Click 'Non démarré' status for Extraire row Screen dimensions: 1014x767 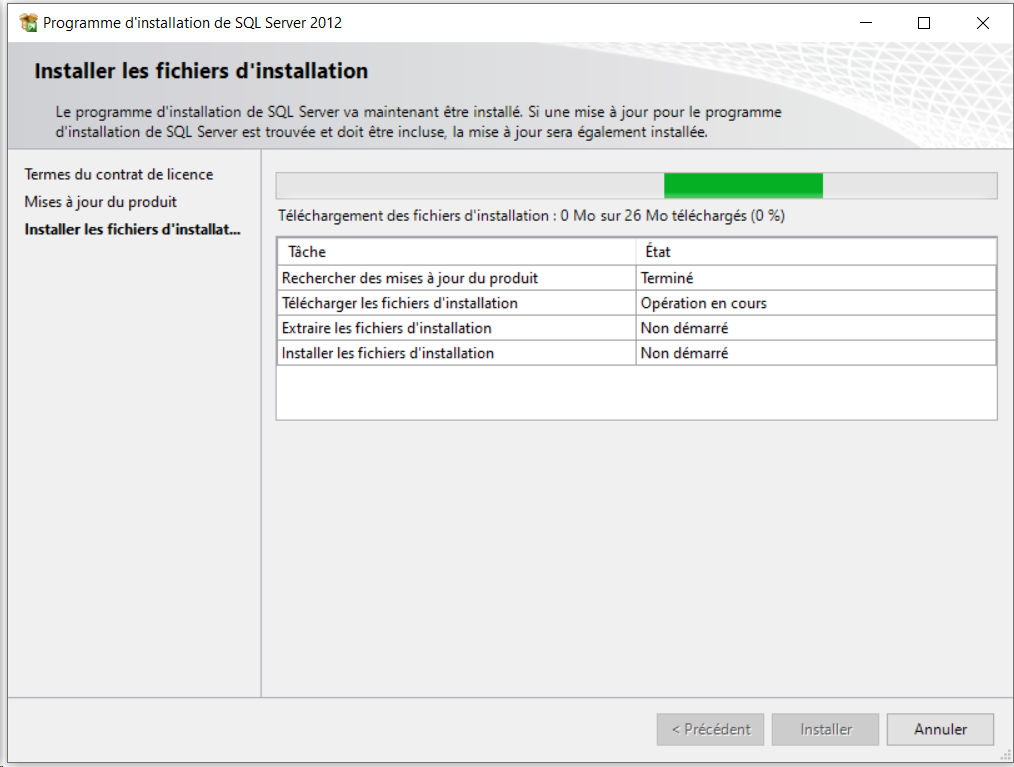pyautogui.click(x=816, y=328)
